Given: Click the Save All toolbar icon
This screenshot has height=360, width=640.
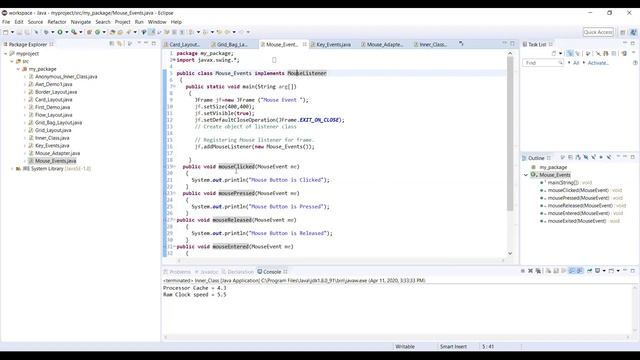Looking at the screenshot, I should click(27, 32).
